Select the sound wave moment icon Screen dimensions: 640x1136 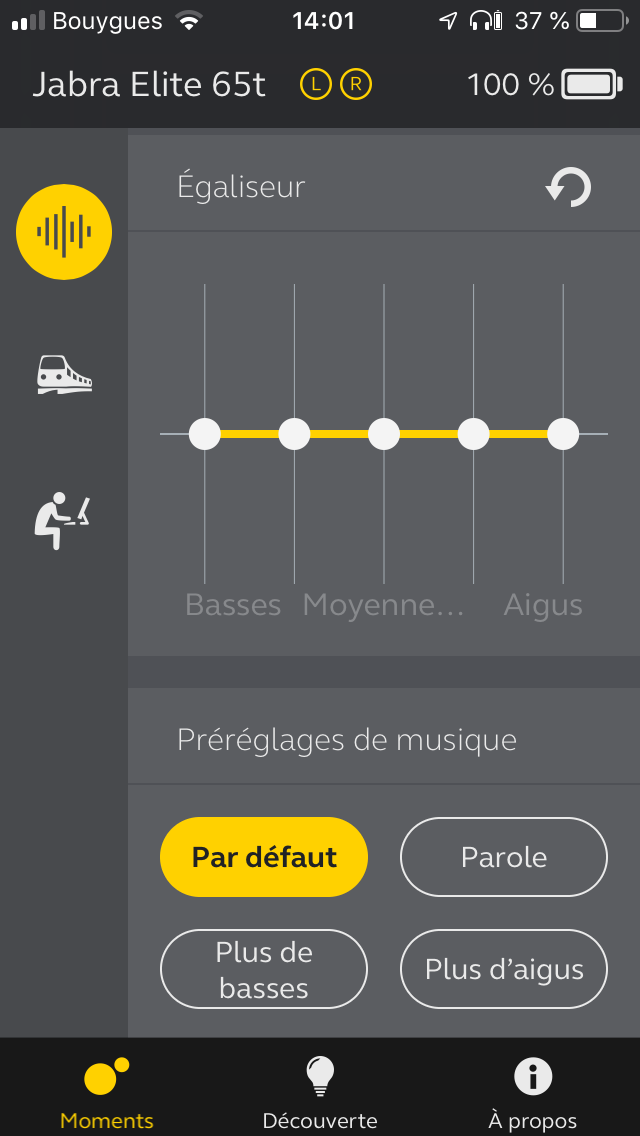click(x=64, y=232)
